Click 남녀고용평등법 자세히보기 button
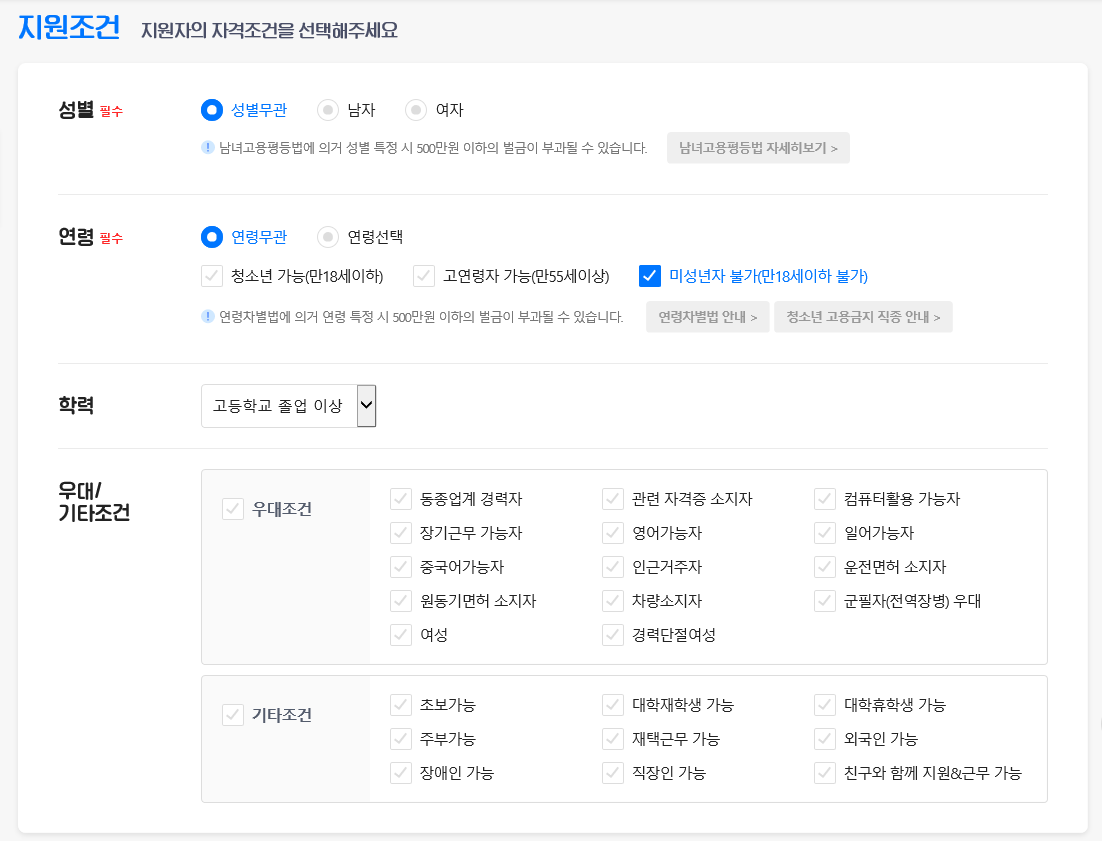 (x=757, y=147)
